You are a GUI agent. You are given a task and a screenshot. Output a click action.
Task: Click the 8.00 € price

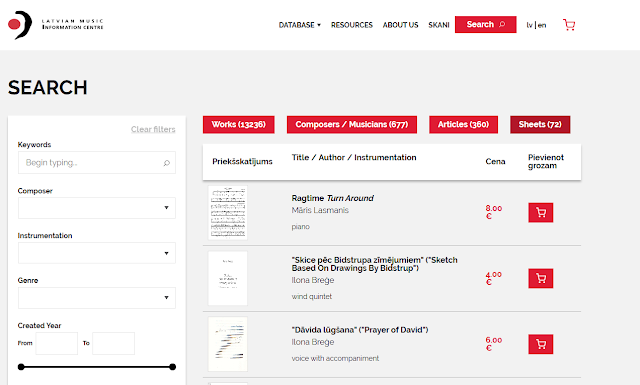[493, 212]
